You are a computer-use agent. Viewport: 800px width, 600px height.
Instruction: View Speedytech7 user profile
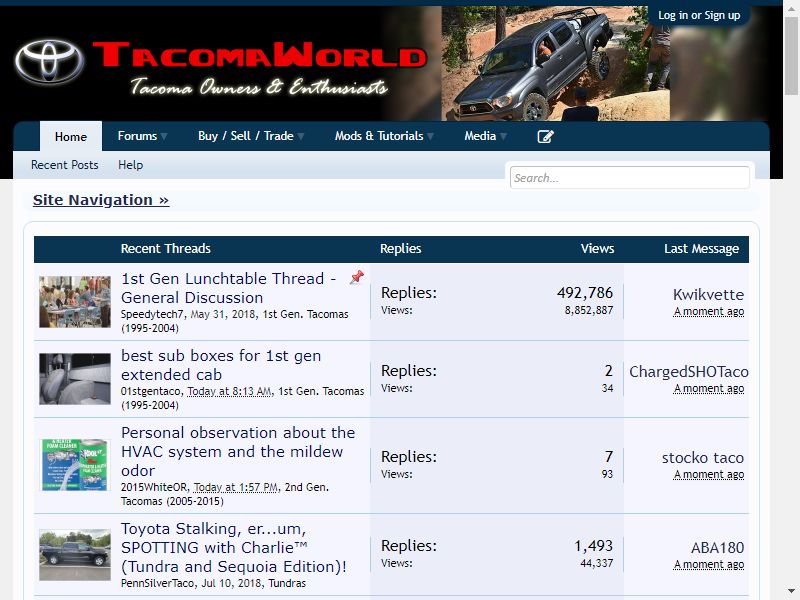pyautogui.click(x=152, y=314)
